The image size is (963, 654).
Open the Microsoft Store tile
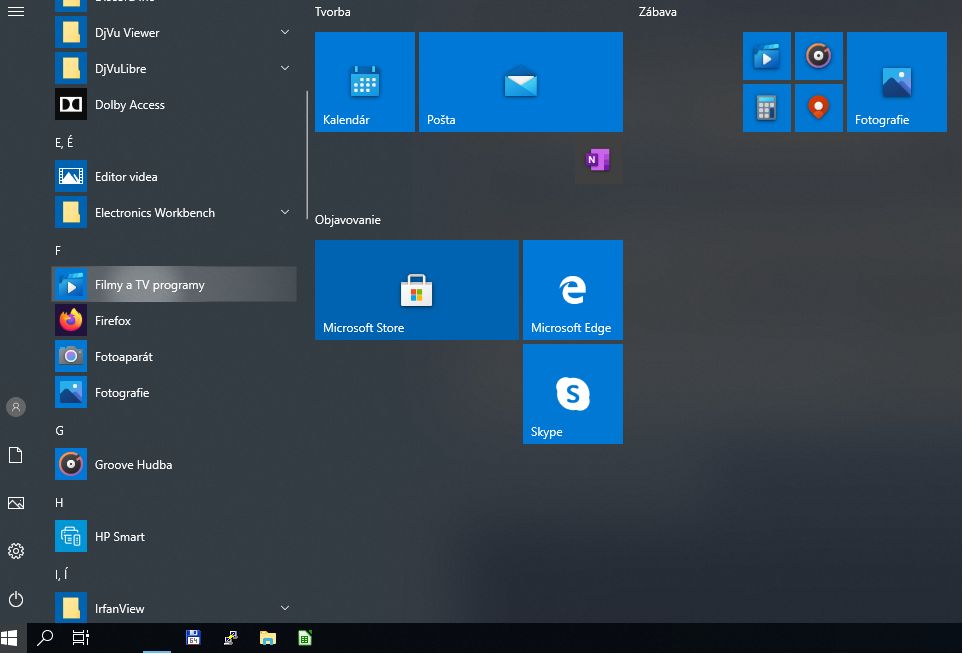[x=417, y=290]
